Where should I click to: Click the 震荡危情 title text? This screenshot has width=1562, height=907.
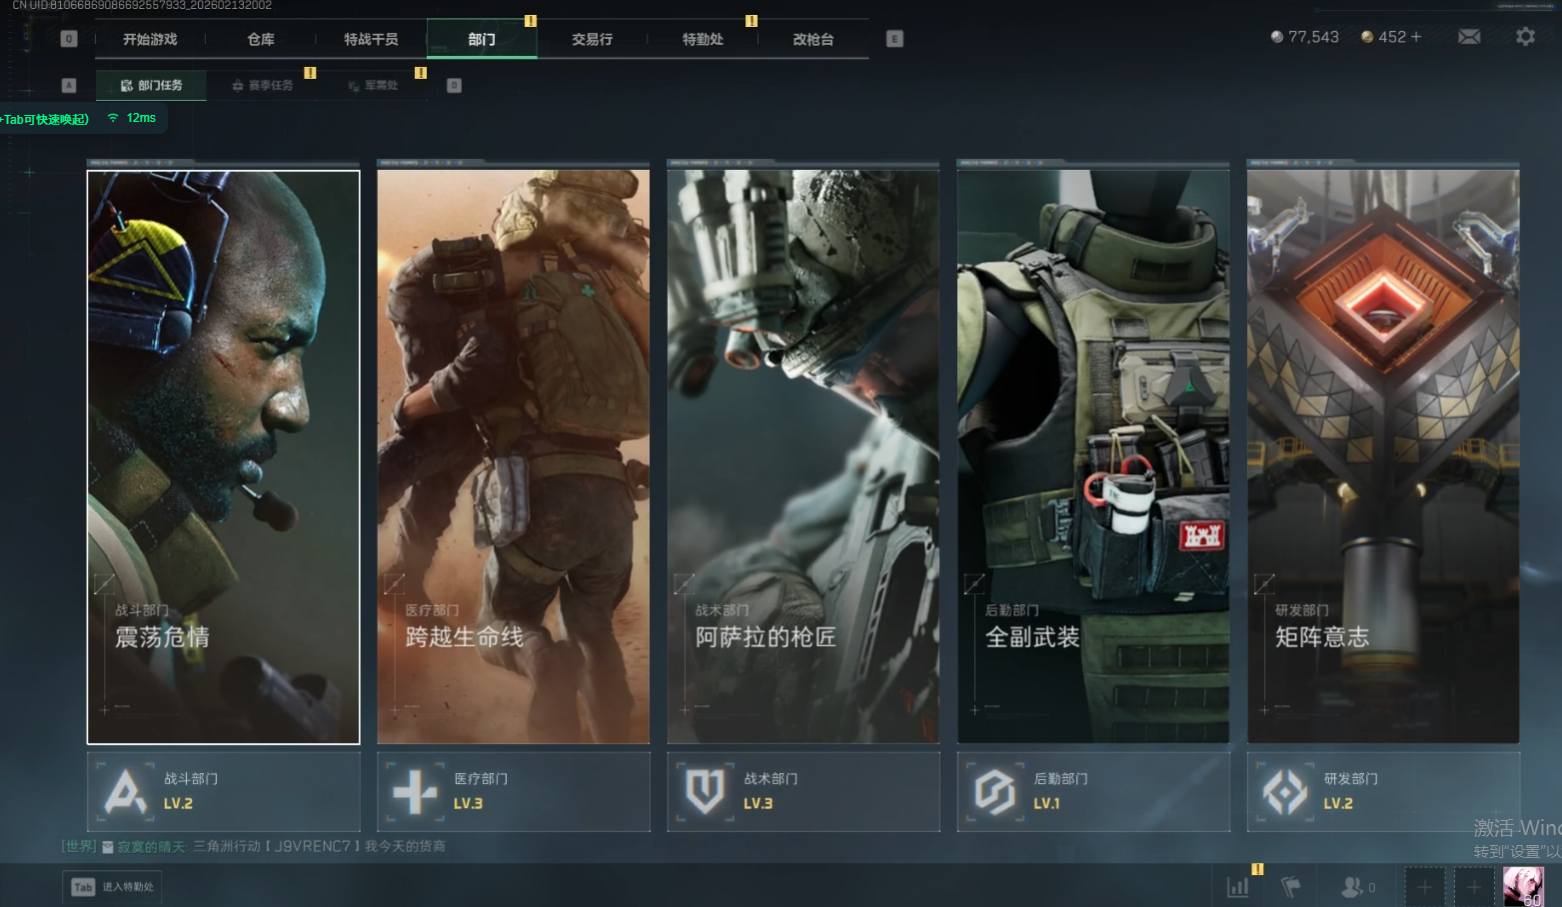pyautogui.click(x=162, y=637)
